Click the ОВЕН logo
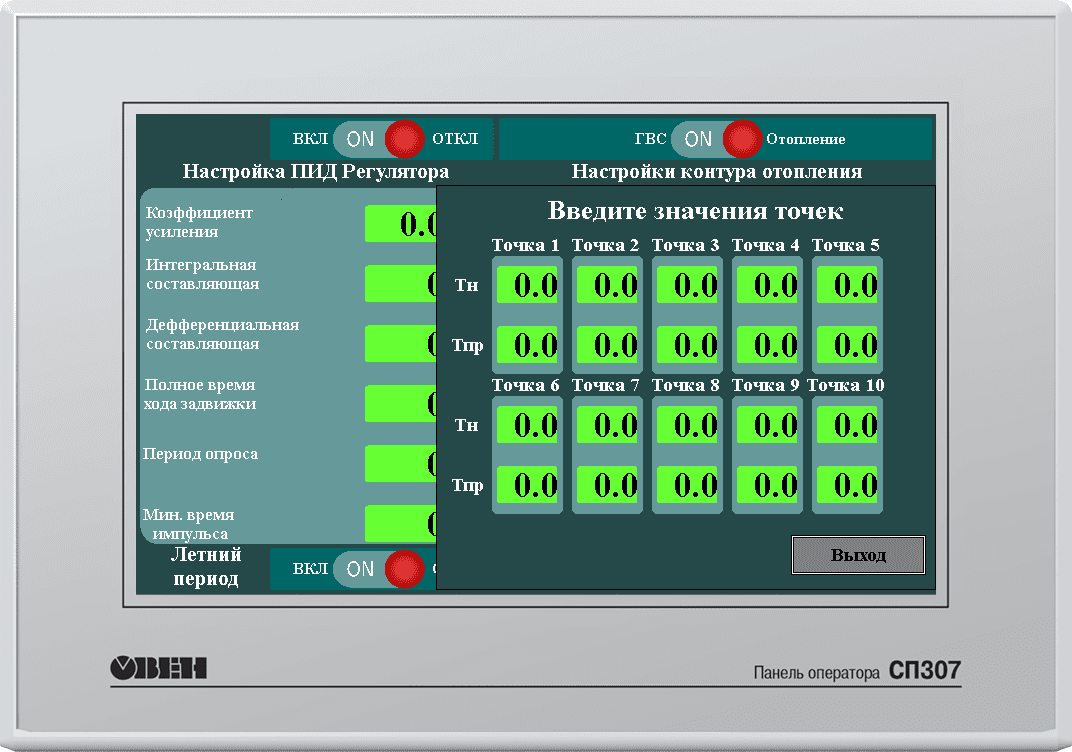The height and width of the screenshot is (752, 1072). [157, 668]
